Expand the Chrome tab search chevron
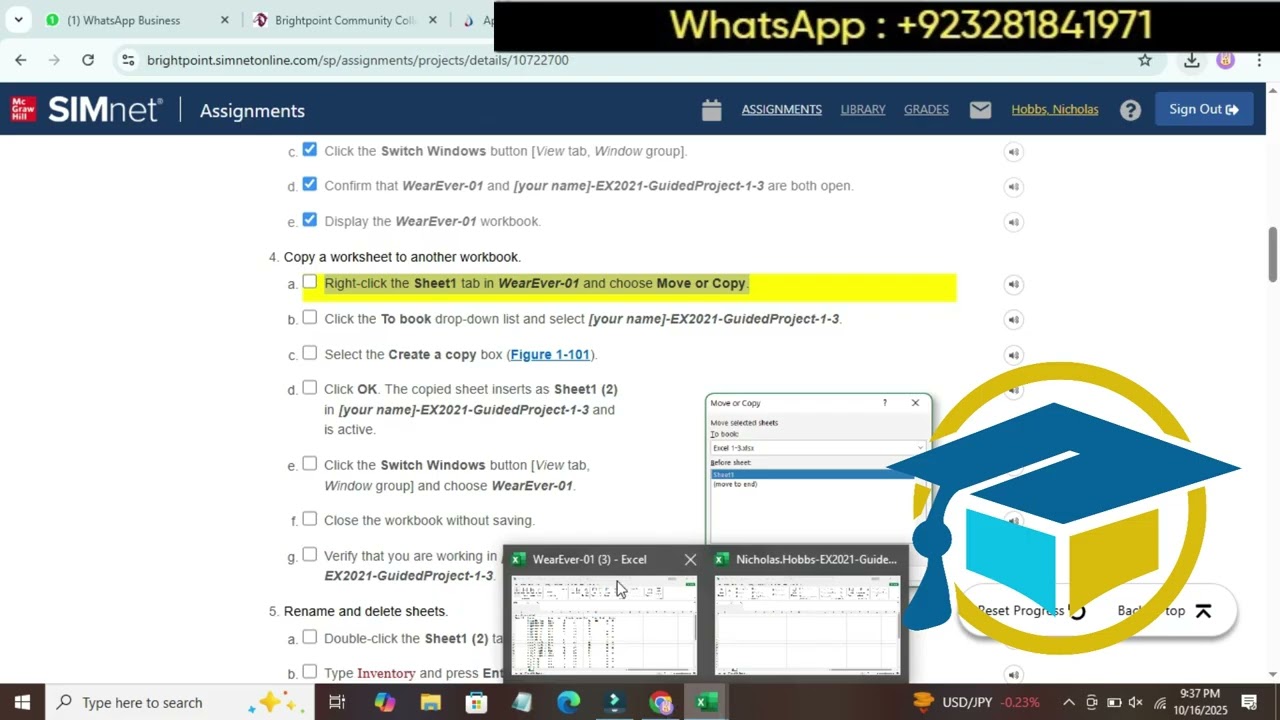Image resolution: width=1280 pixels, height=720 pixels. tap(18, 20)
